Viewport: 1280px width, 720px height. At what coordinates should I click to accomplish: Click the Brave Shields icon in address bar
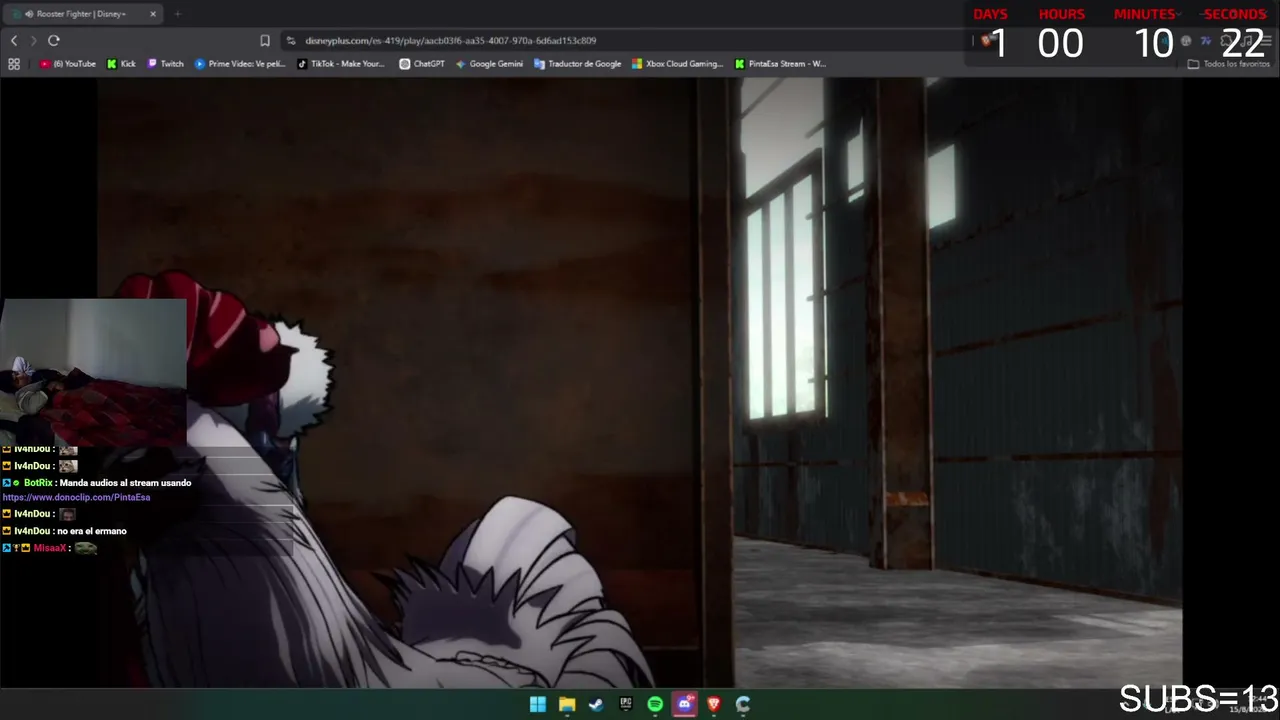coord(986,41)
